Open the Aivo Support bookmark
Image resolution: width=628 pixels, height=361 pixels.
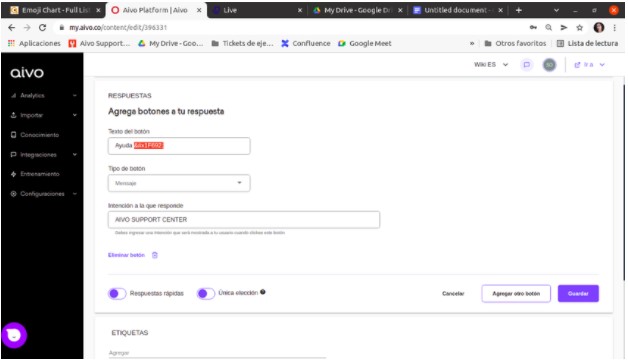click(99, 43)
